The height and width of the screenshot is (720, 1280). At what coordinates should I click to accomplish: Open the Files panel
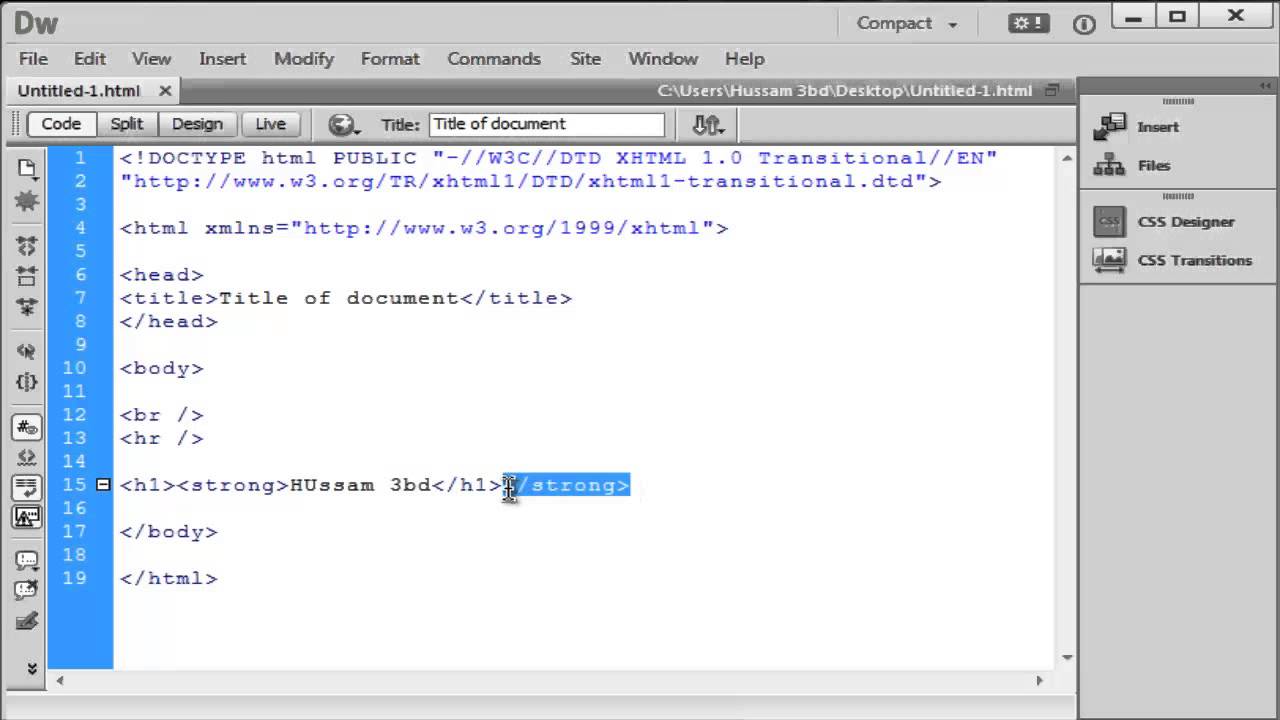pos(1154,166)
